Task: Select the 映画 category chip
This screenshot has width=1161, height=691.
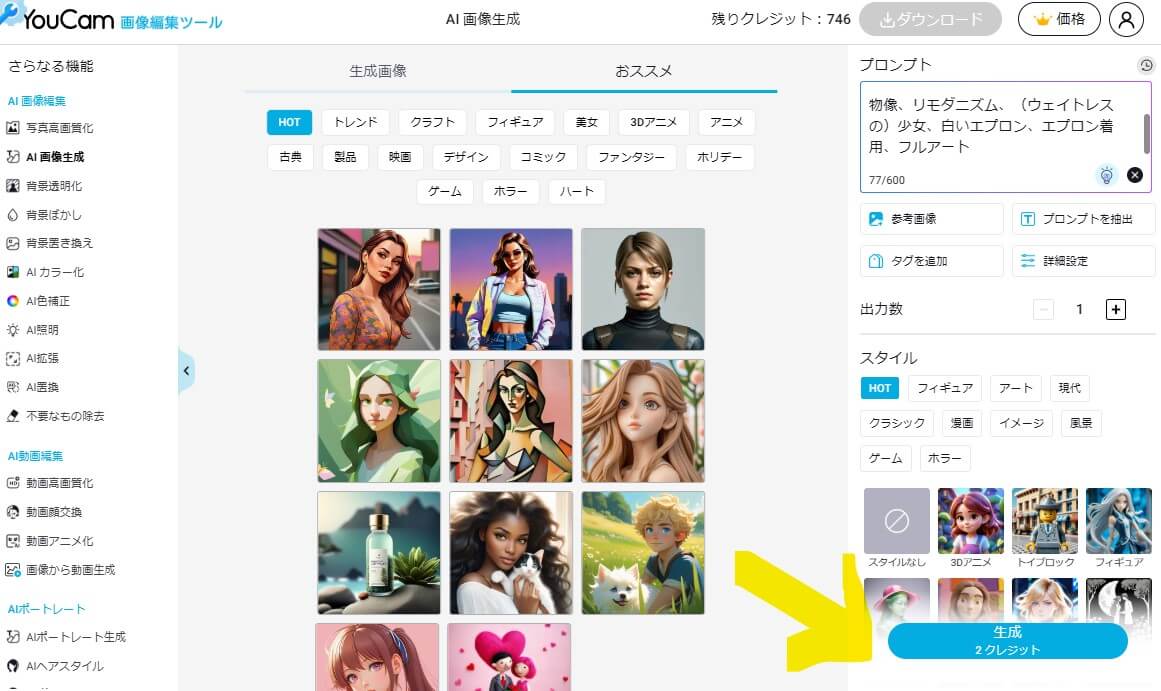Action: coord(400,157)
